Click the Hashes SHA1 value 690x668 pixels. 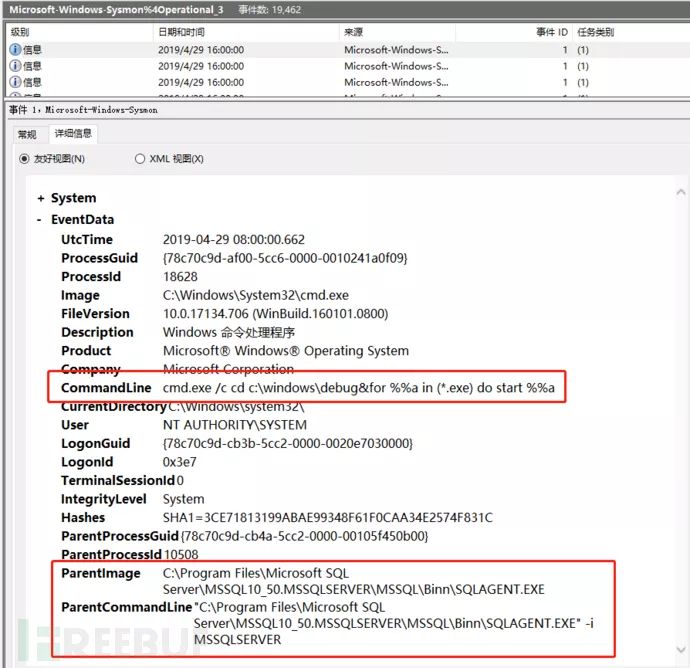tap(328, 518)
